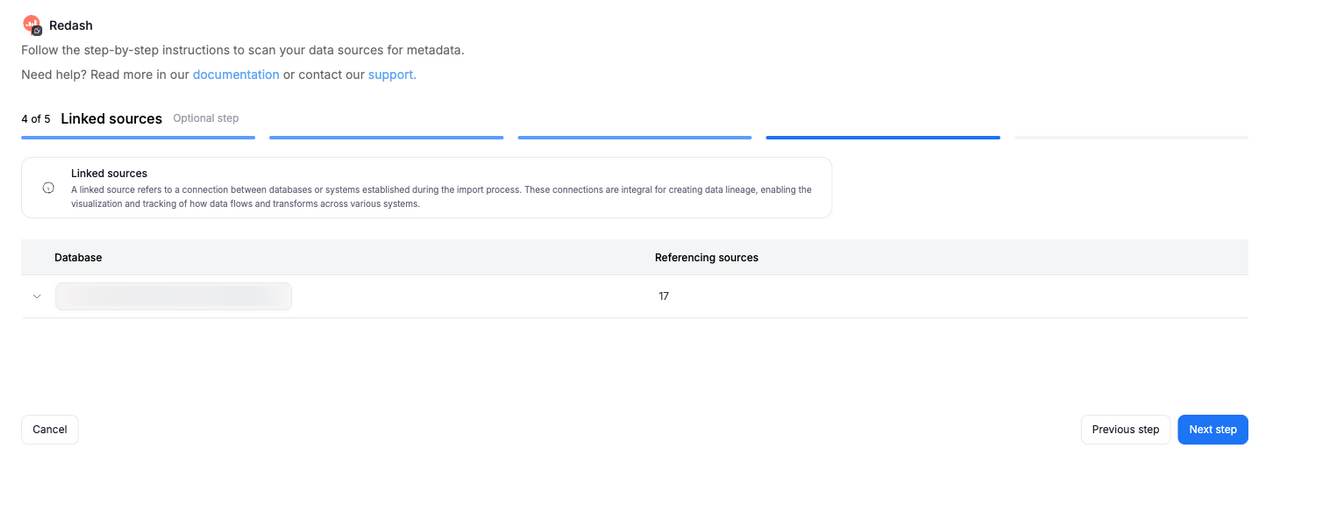Click the Database column header

(78, 257)
